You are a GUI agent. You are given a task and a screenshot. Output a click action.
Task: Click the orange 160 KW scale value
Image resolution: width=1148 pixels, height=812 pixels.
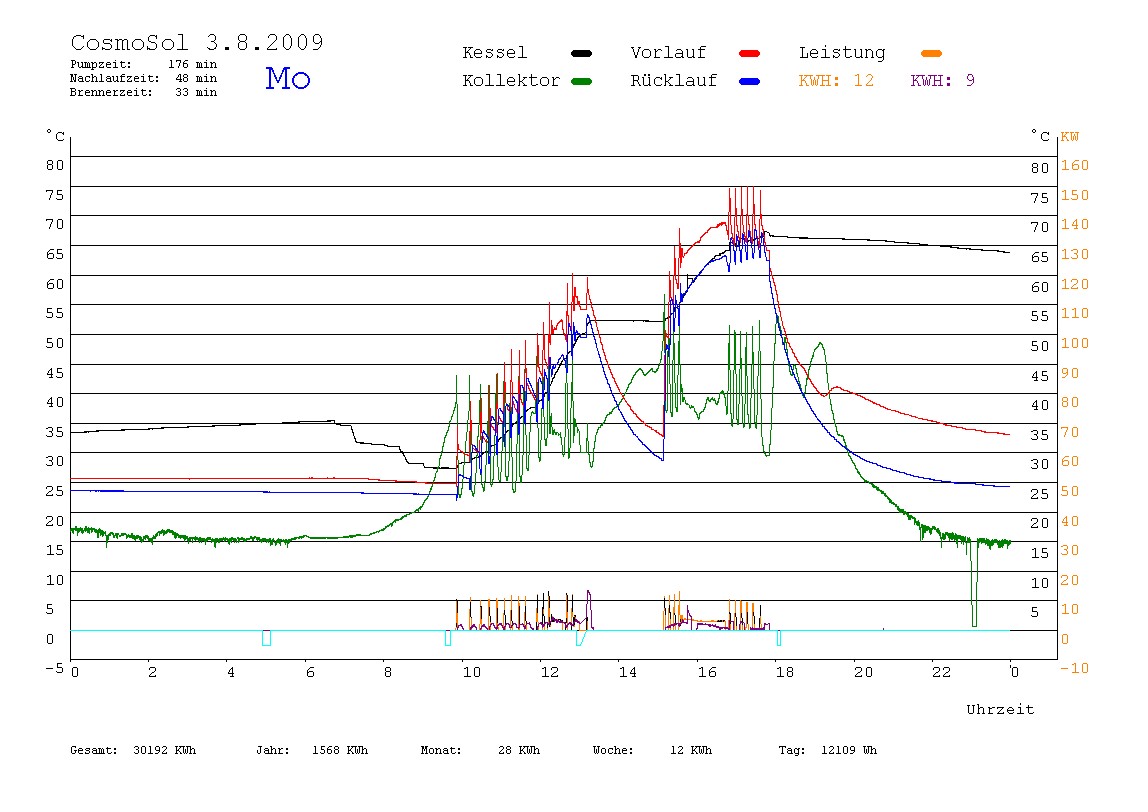(1075, 165)
